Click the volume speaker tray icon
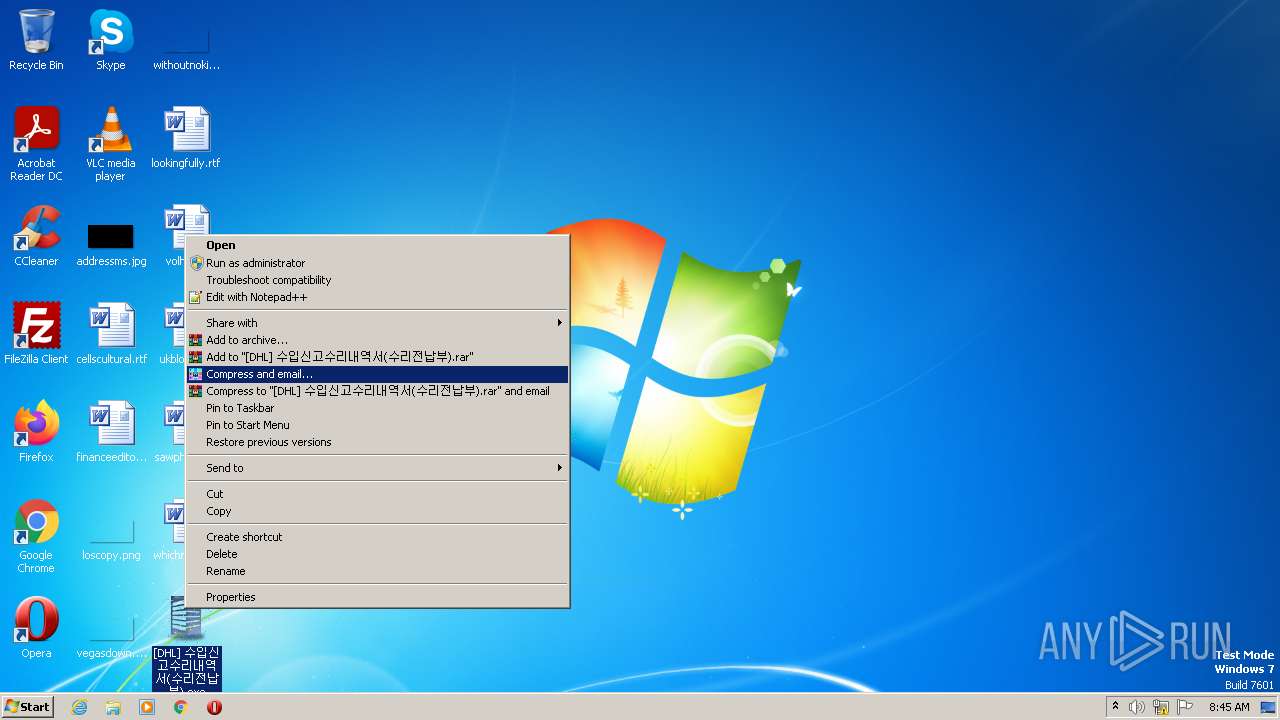1280x720 pixels. tap(1137, 707)
